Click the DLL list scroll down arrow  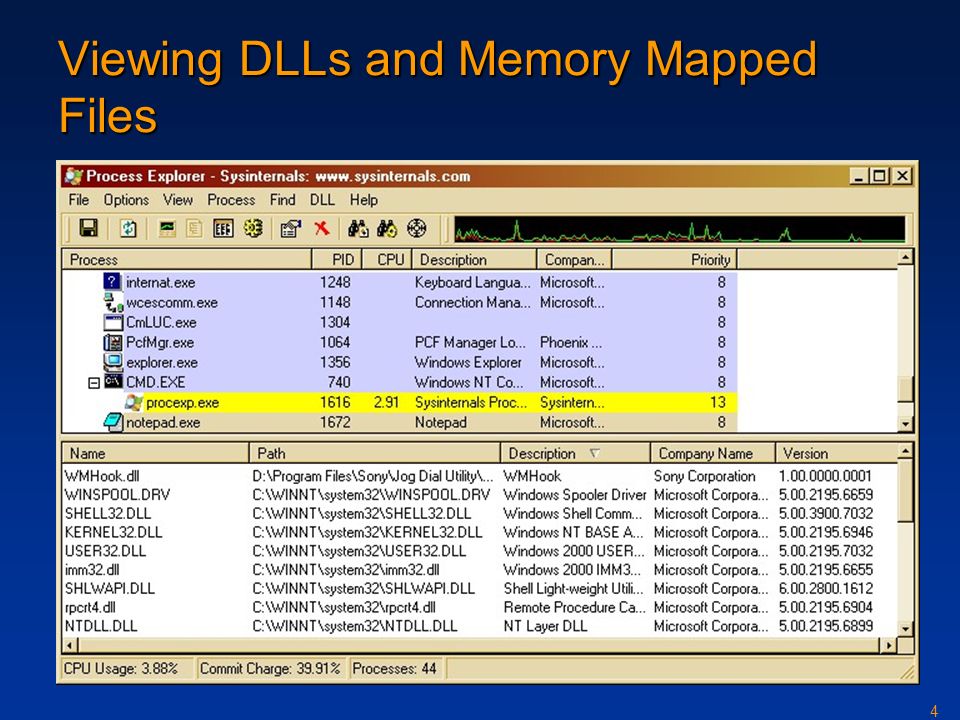point(906,628)
